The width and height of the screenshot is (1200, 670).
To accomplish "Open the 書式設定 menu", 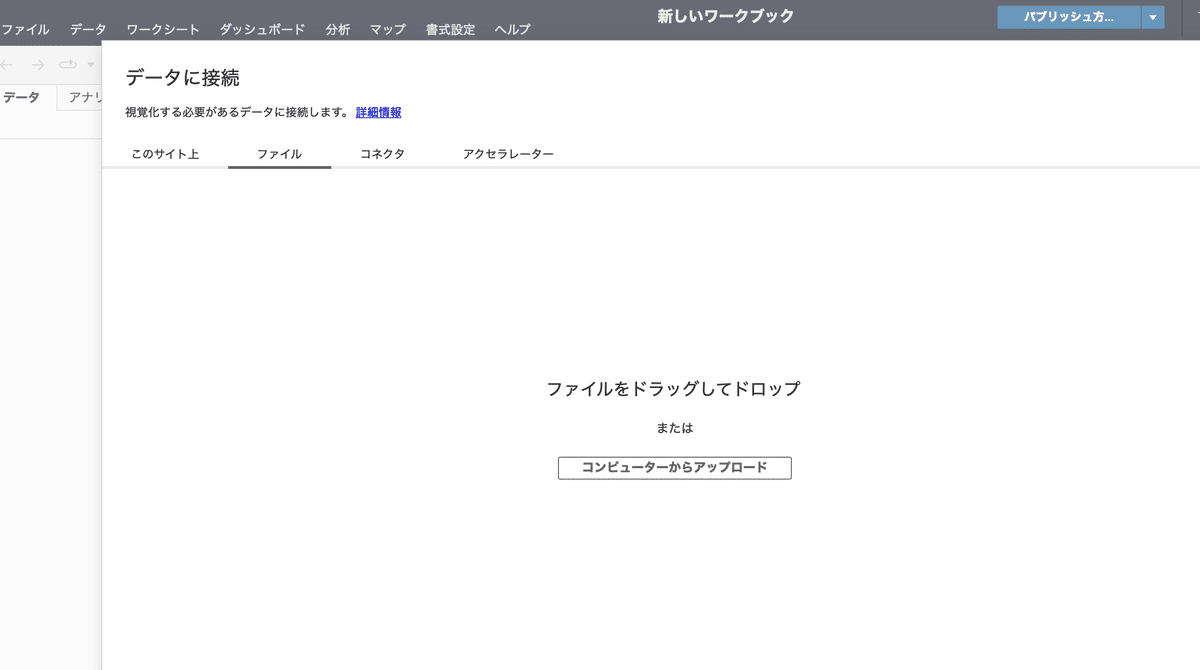I will coord(450,30).
